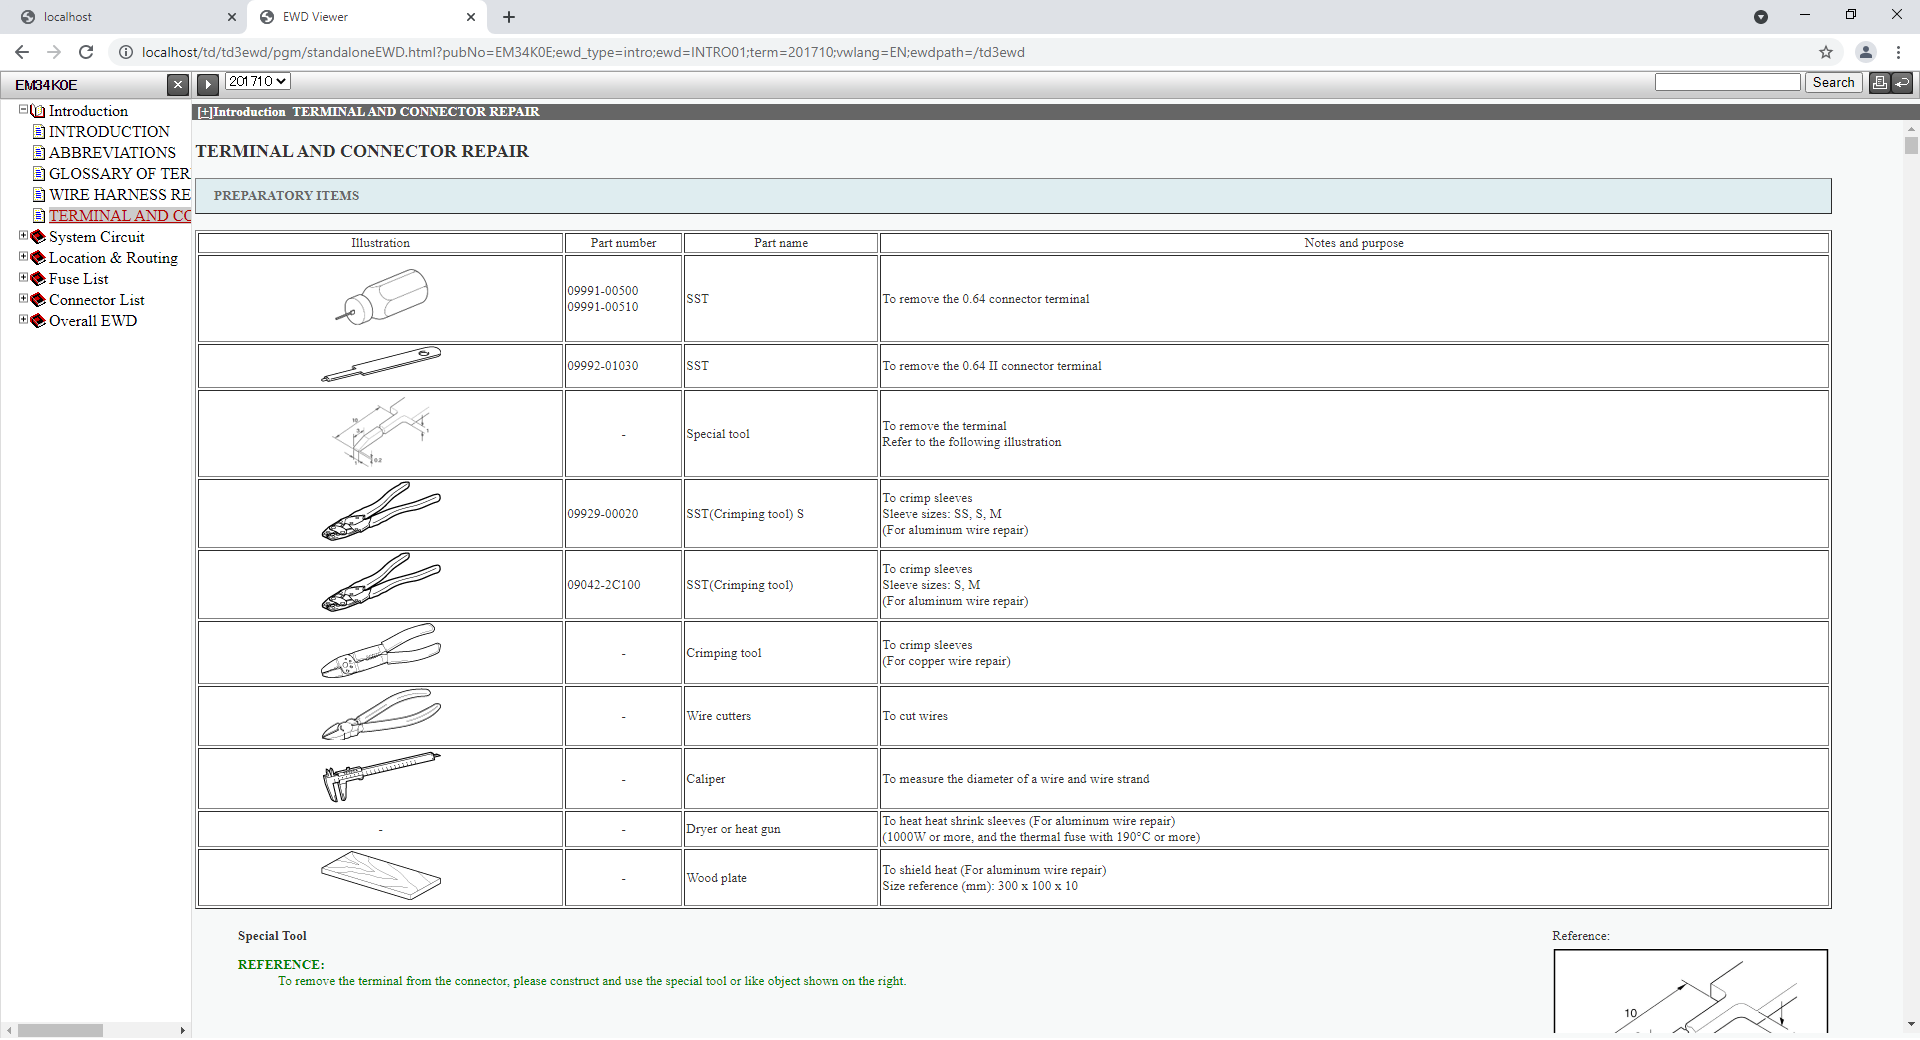Click the print icon in the EWD toolbar
Viewport: 1920px width, 1040px height.
[1880, 83]
